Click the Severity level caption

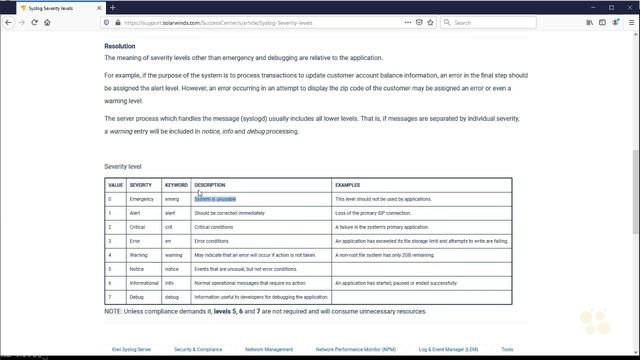(123, 167)
